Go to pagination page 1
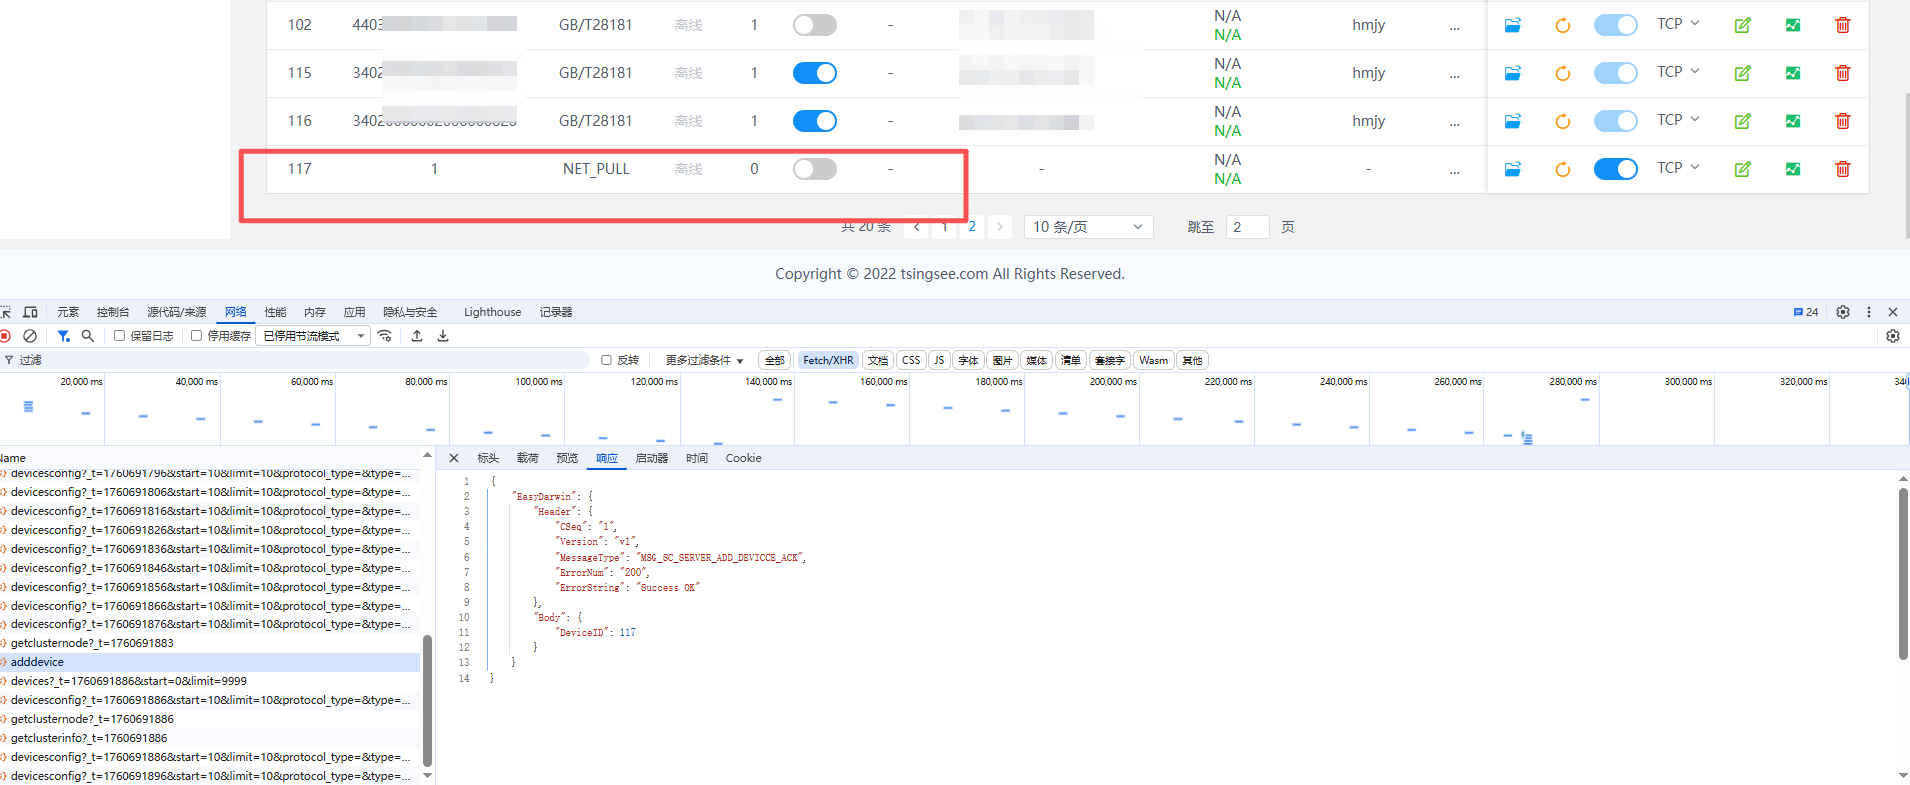 point(944,227)
